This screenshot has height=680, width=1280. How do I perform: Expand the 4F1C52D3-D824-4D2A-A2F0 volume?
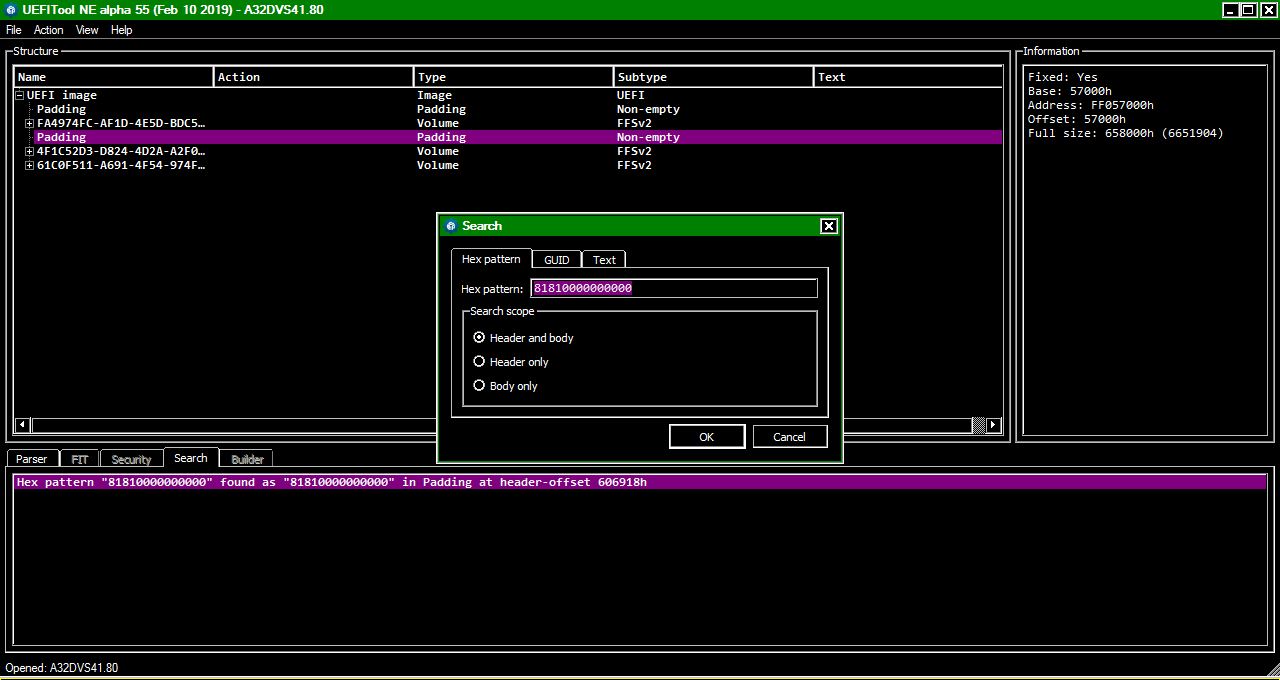pyautogui.click(x=30, y=151)
